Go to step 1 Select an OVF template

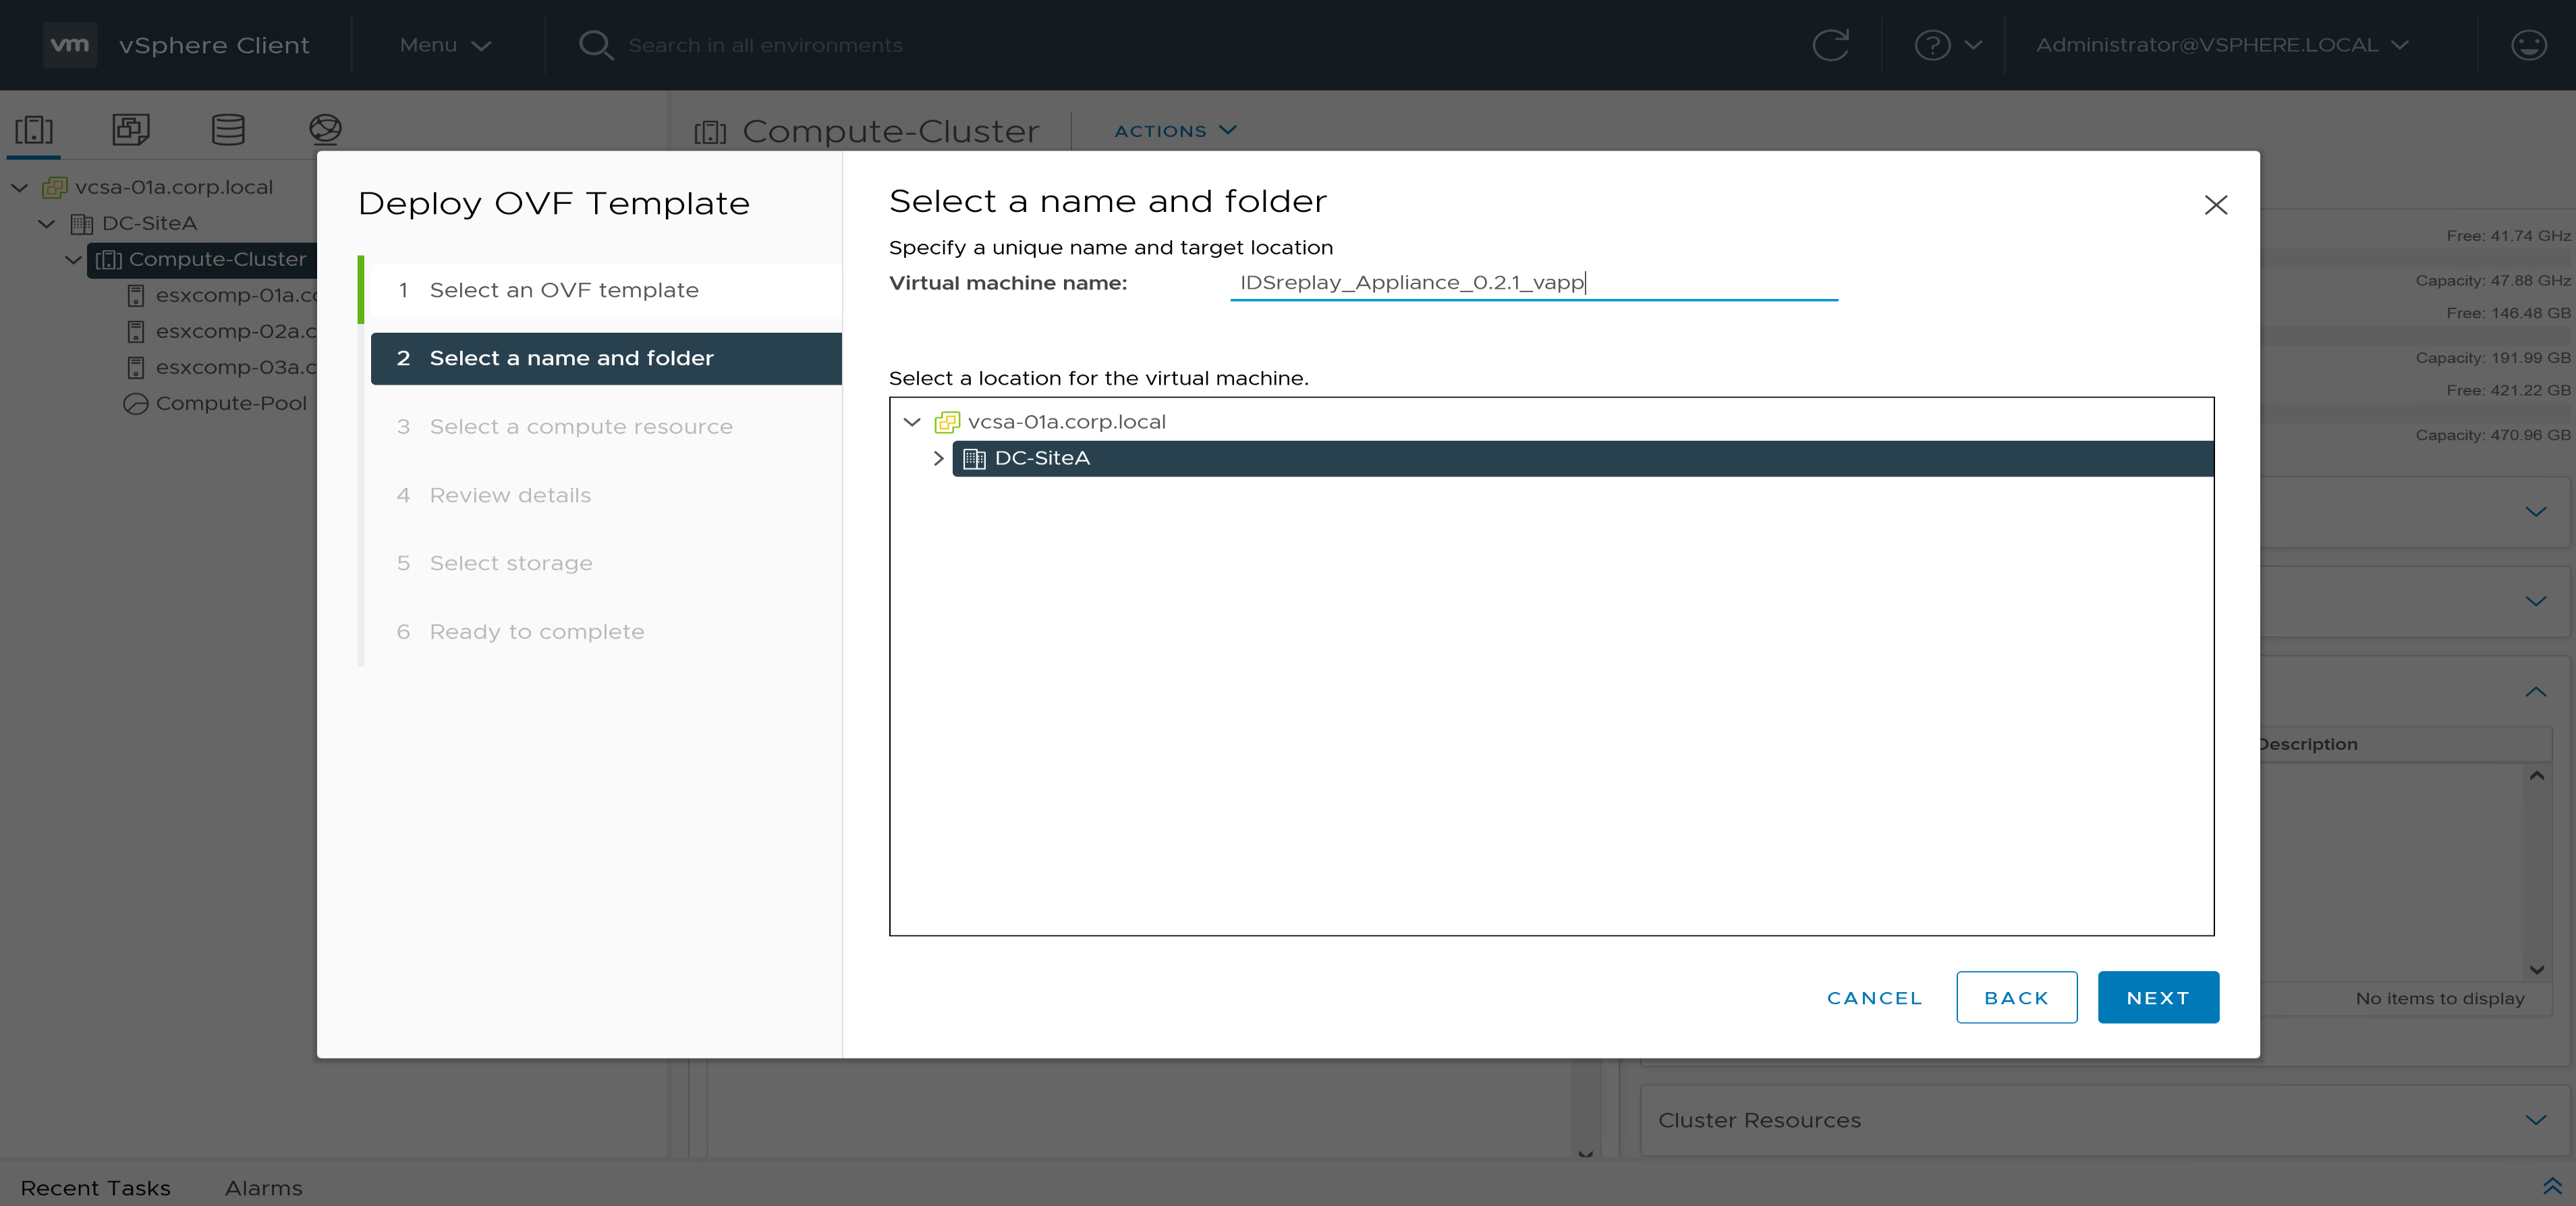click(605, 290)
